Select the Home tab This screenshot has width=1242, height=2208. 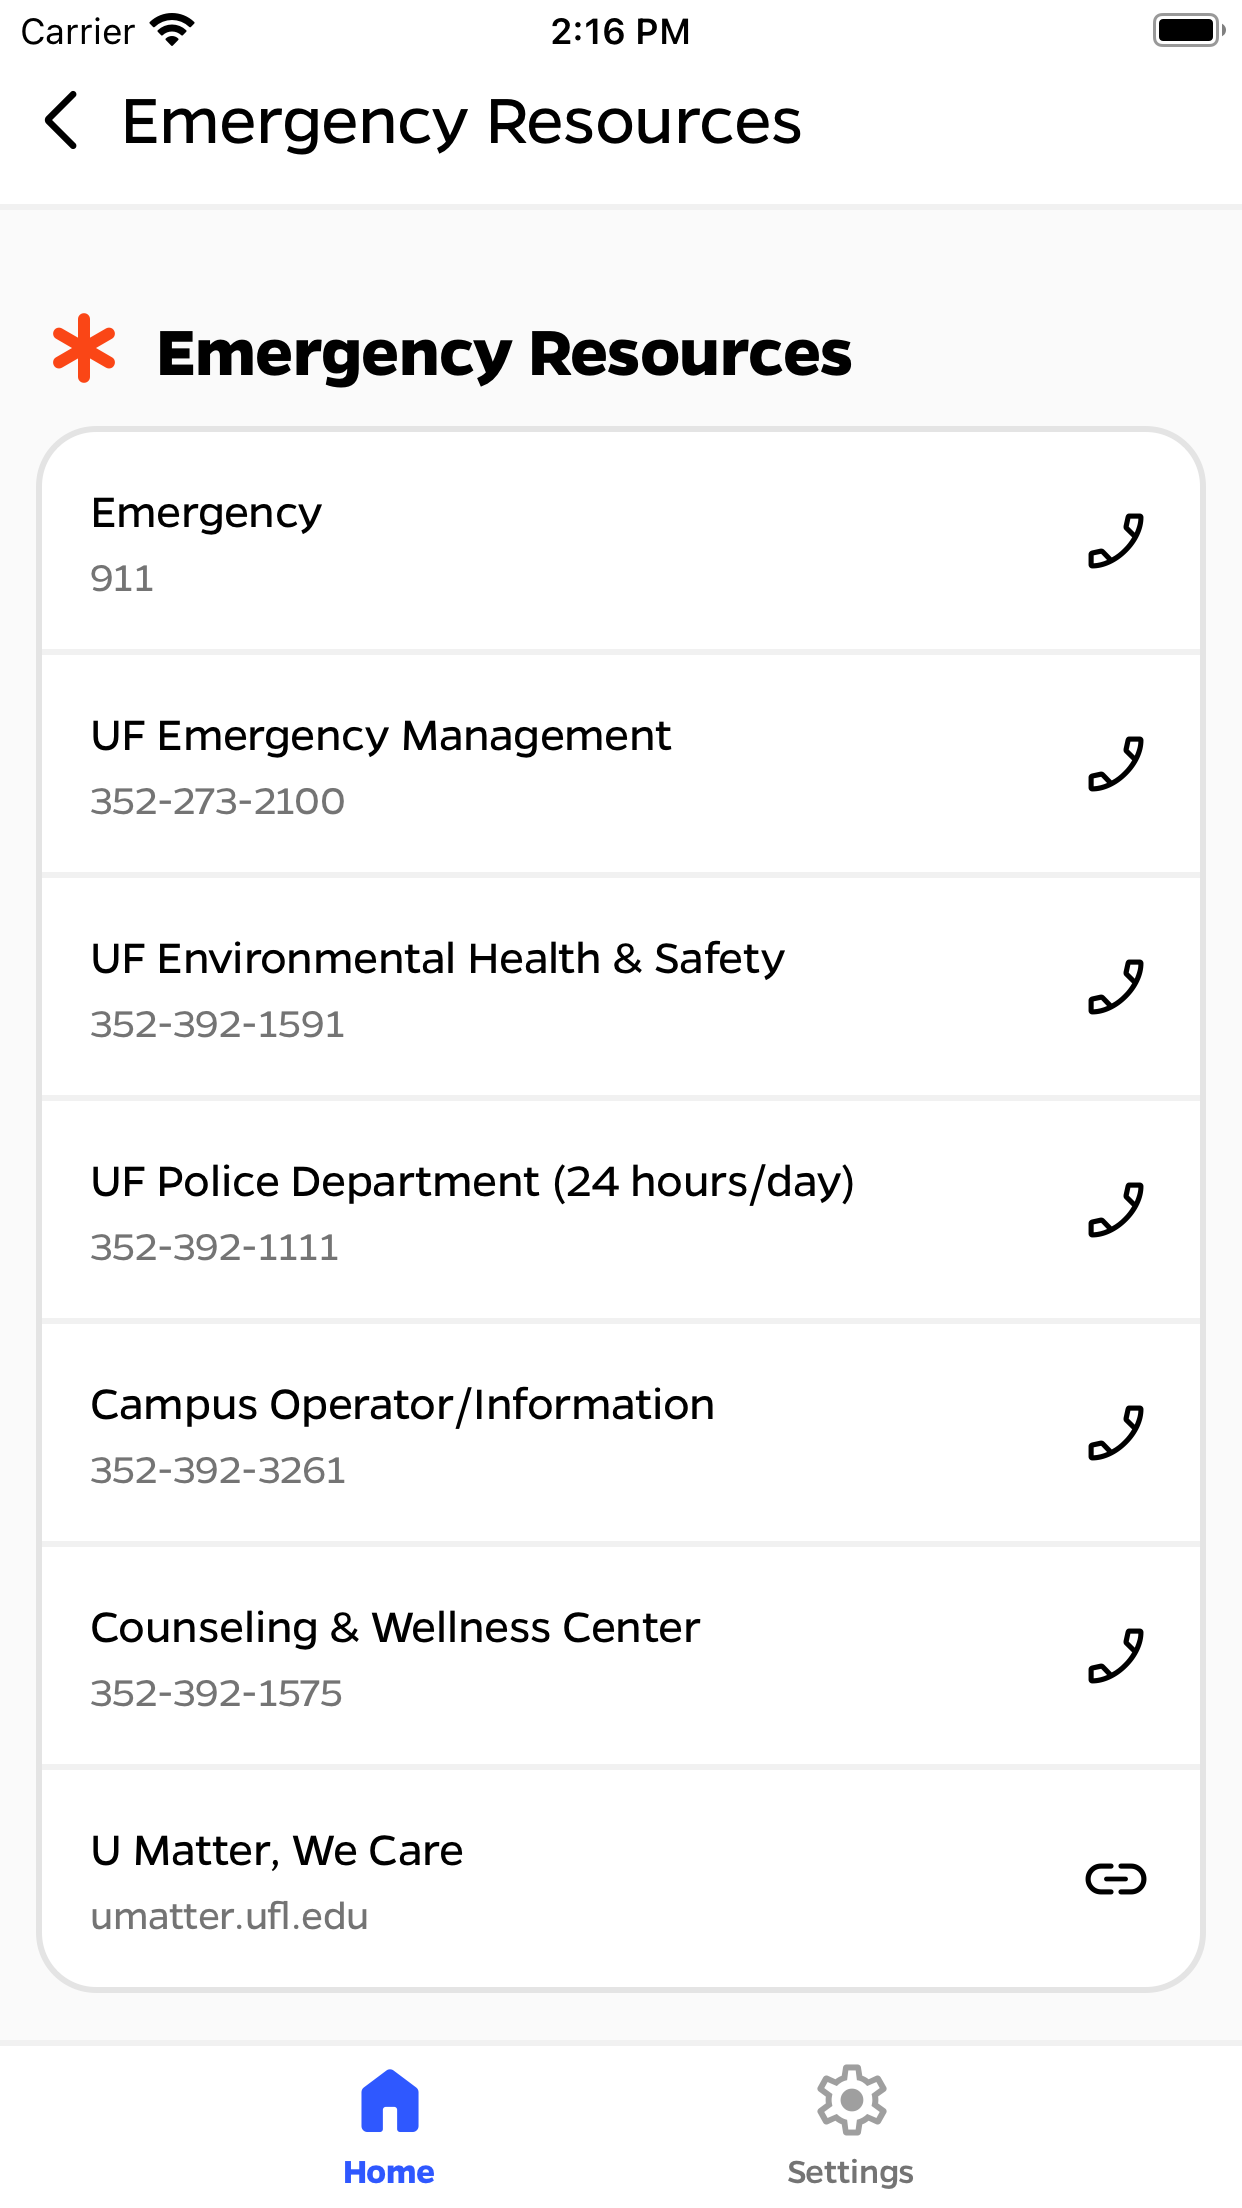click(389, 2126)
